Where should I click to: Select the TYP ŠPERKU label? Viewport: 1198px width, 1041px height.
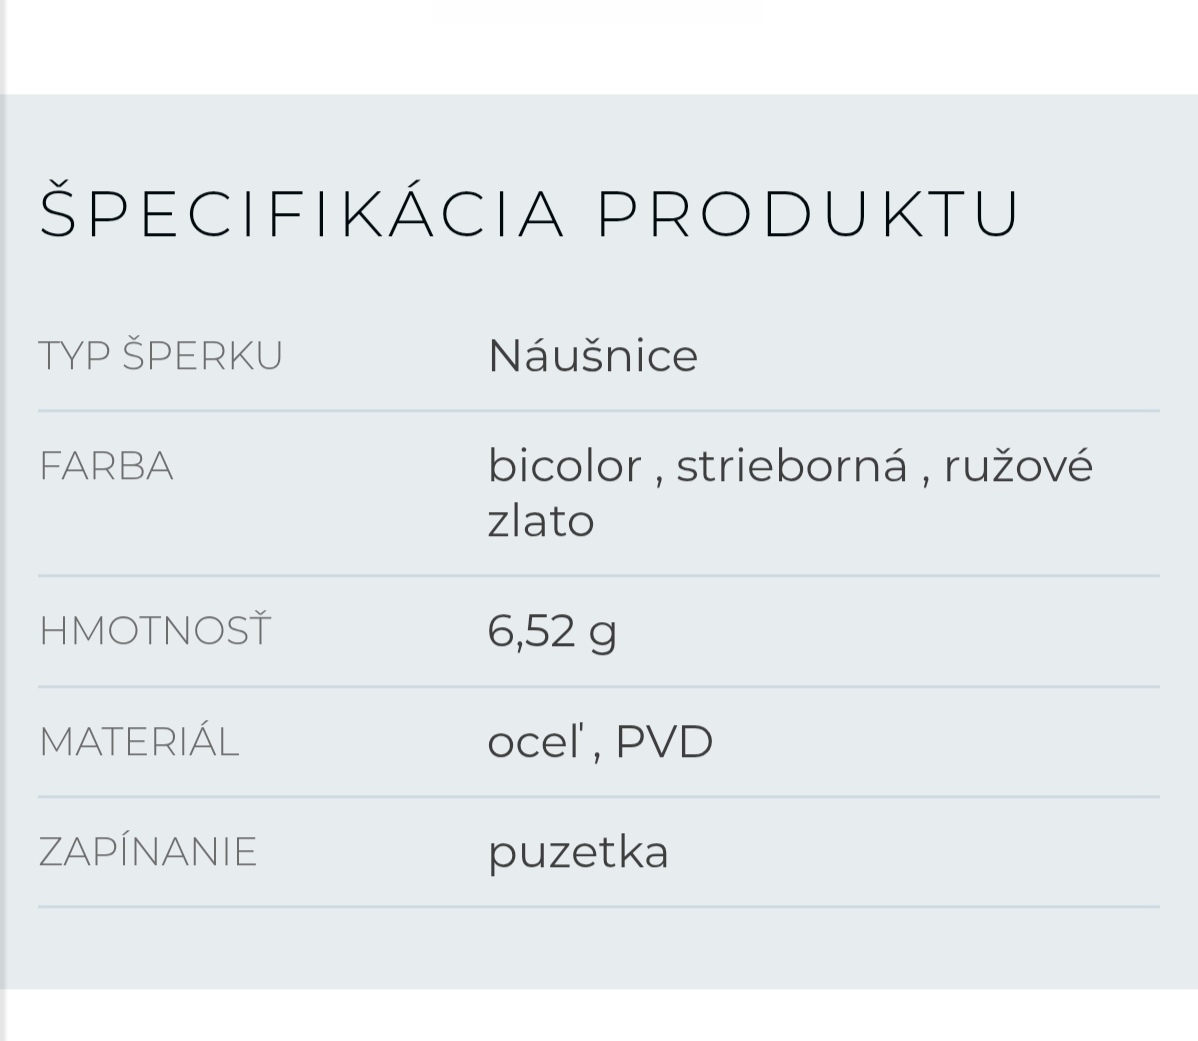[x=160, y=356]
